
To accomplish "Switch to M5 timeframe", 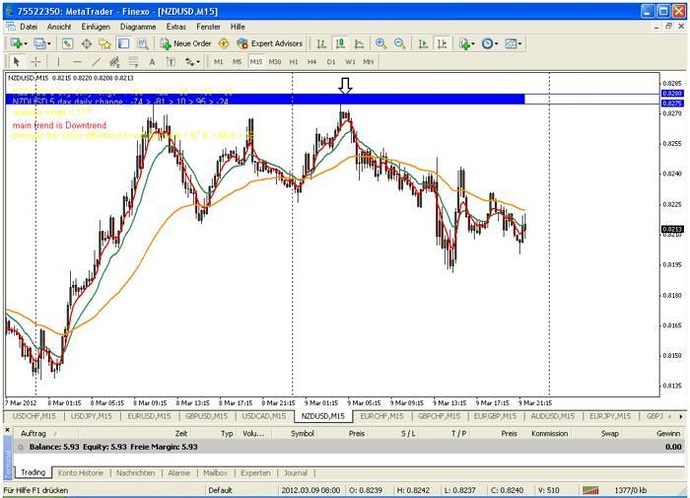I will [237, 62].
